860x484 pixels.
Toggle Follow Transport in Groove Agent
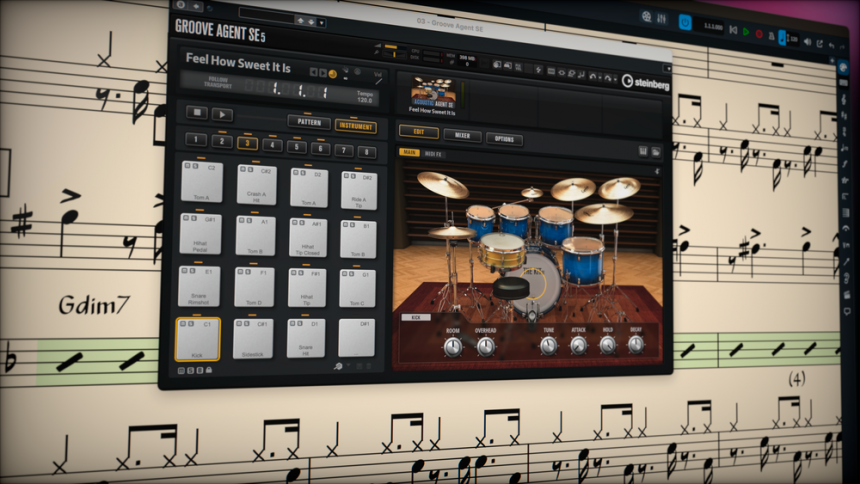click(x=218, y=82)
